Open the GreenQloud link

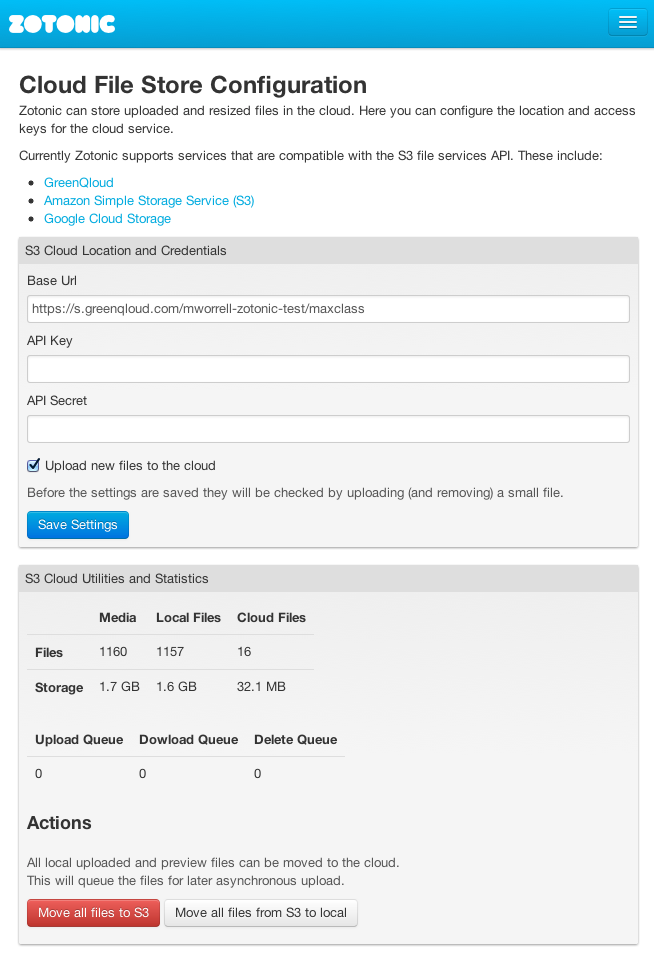pos(79,183)
